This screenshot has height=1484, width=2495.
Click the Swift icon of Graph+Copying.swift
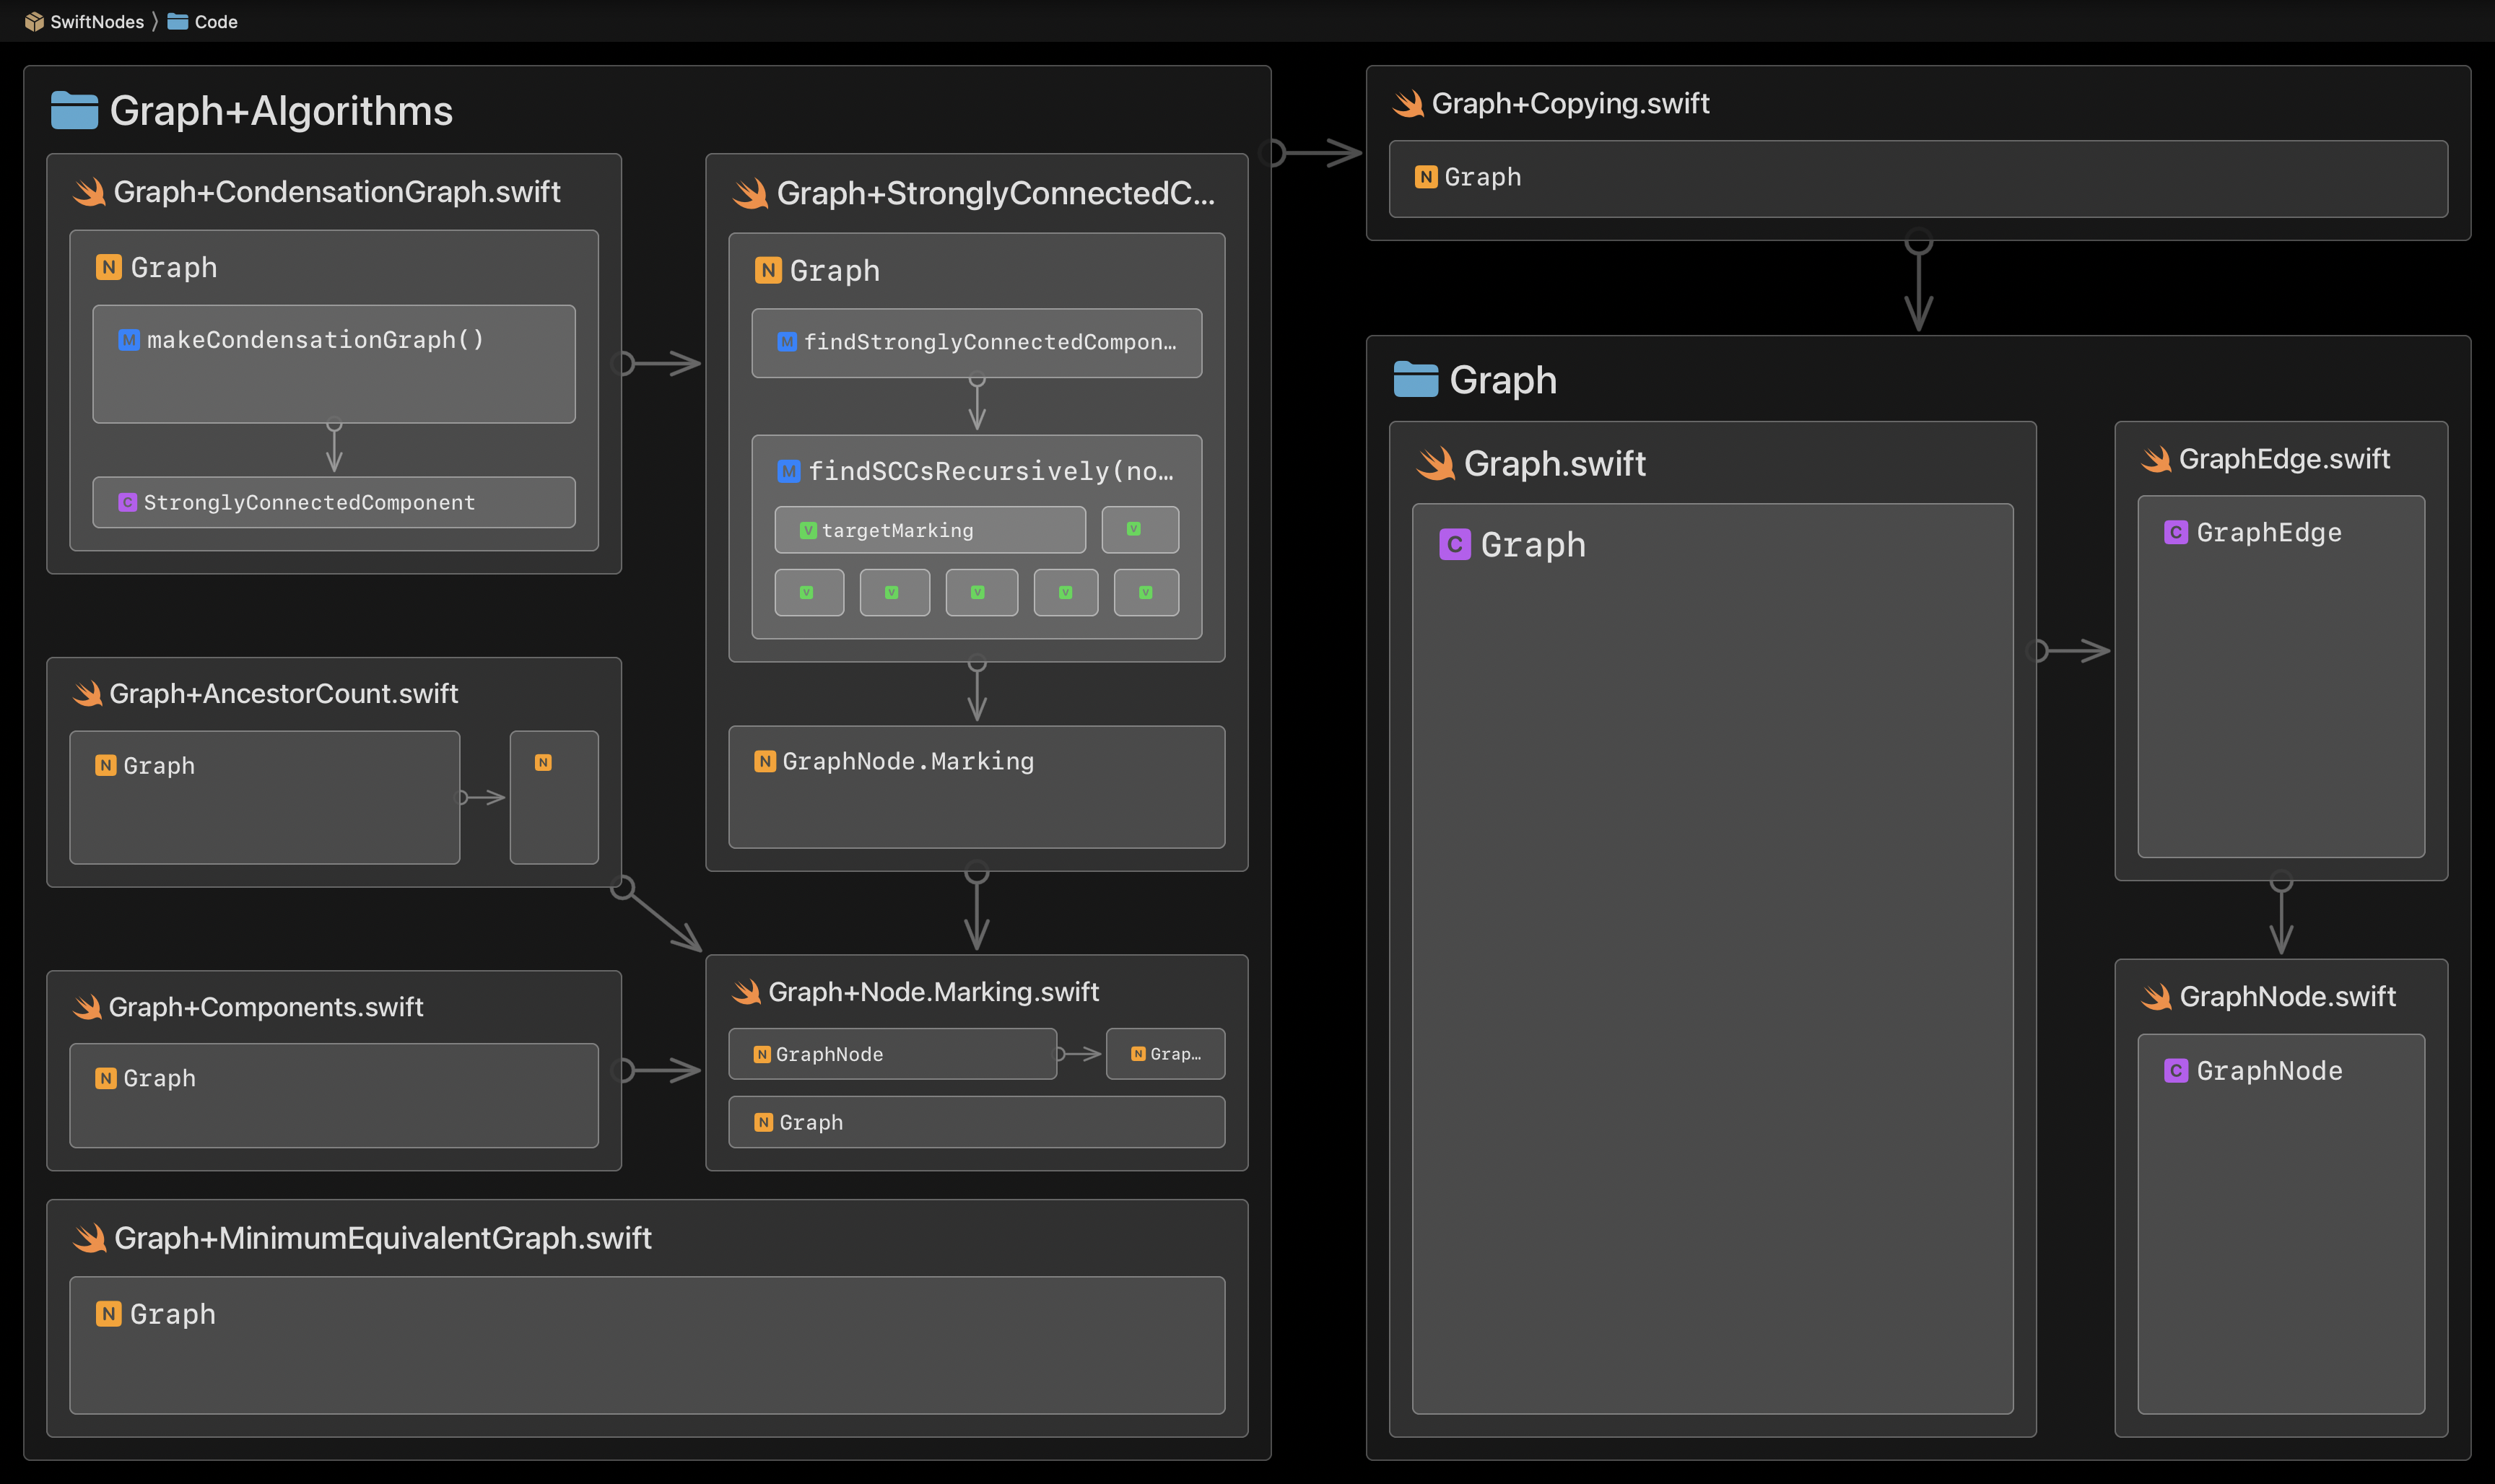[x=1409, y=104]
